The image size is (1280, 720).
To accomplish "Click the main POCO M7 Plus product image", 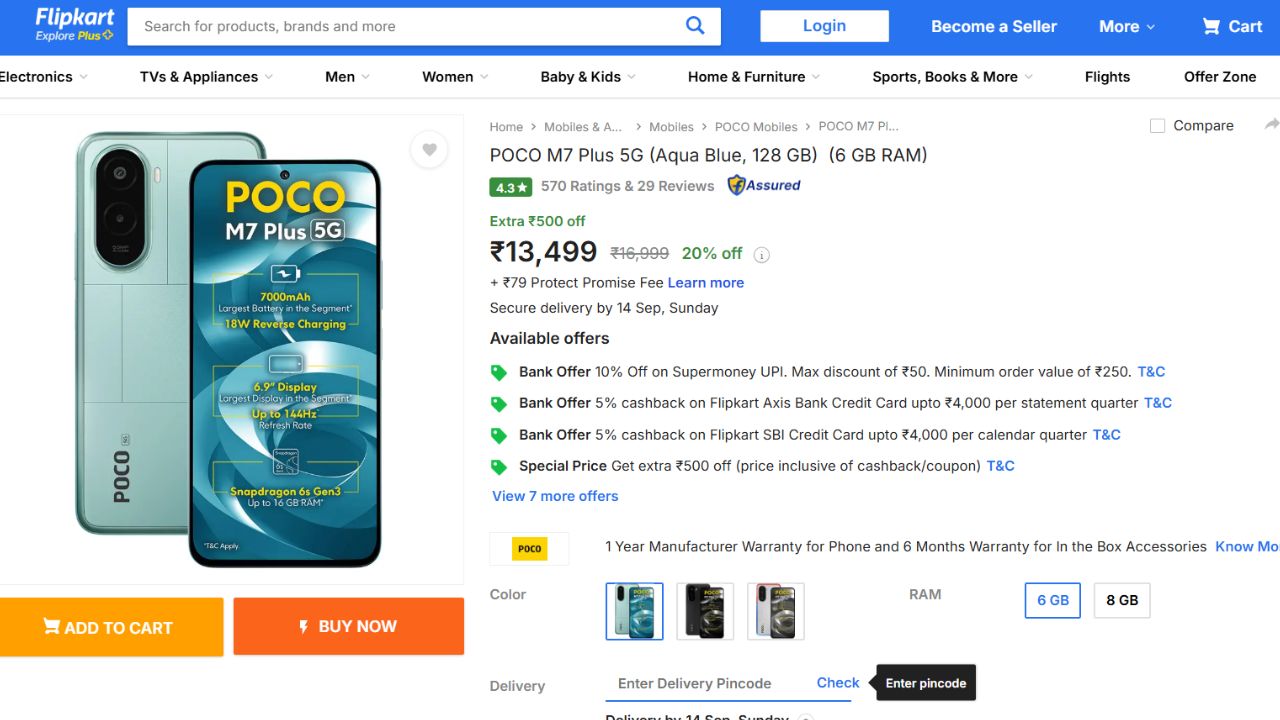I will point(229,349).
